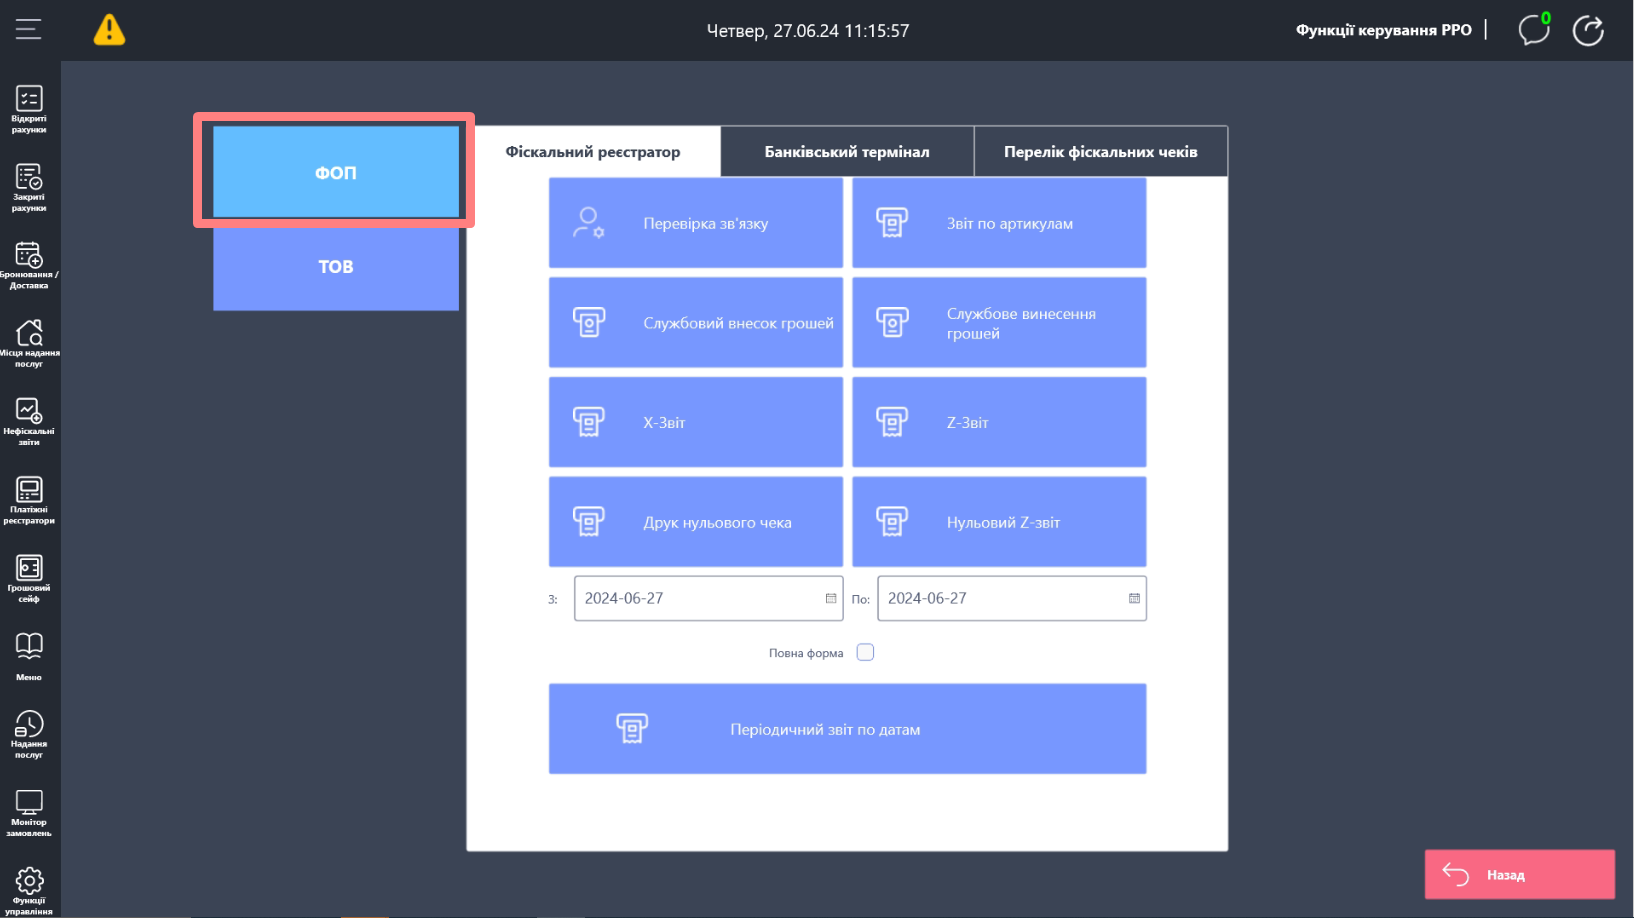This screenshot has height=918, width=1634.
Task: Open Монітор замовлень in sidebar
Action: (29, 812)
